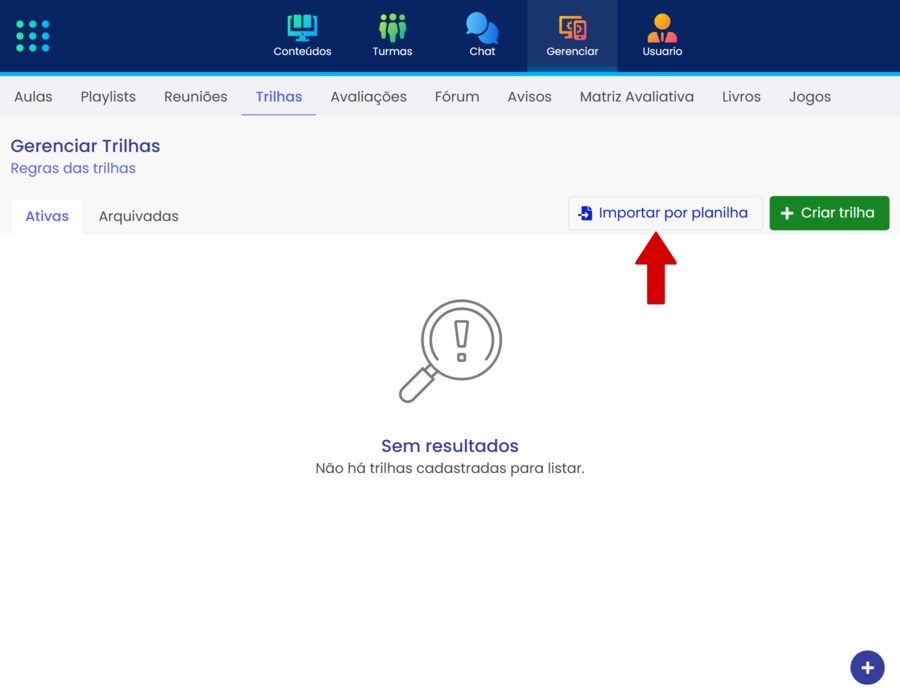The width and height of the screenshot is (900, 700).
Task: Open the Usuario profile section
Action: (x=662, y=36)
